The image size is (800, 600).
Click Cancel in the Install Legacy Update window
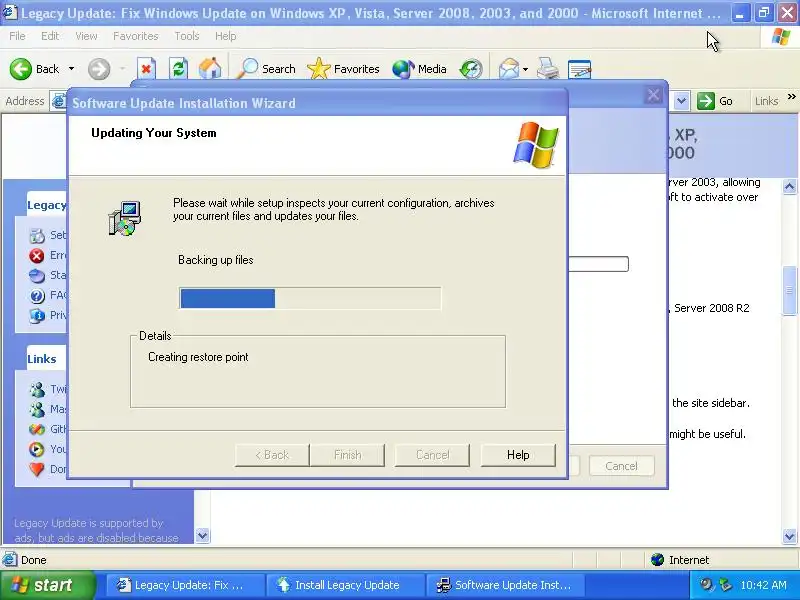click(621, 466)
